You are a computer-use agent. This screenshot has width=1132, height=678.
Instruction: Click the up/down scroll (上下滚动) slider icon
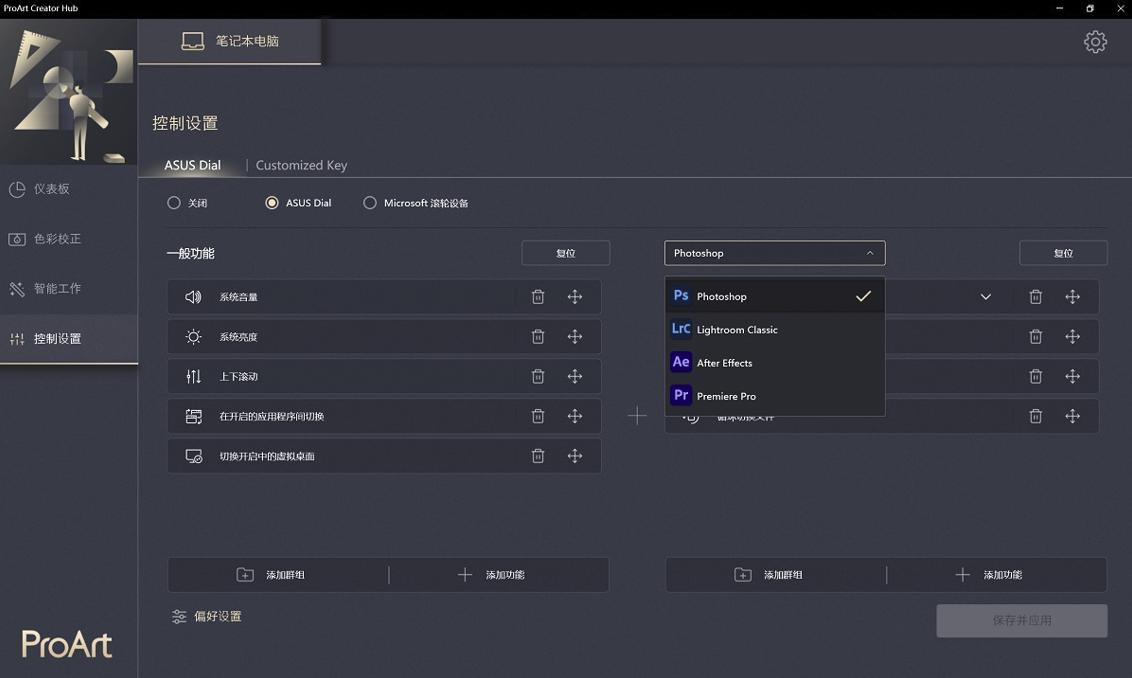tap(194, 376)
